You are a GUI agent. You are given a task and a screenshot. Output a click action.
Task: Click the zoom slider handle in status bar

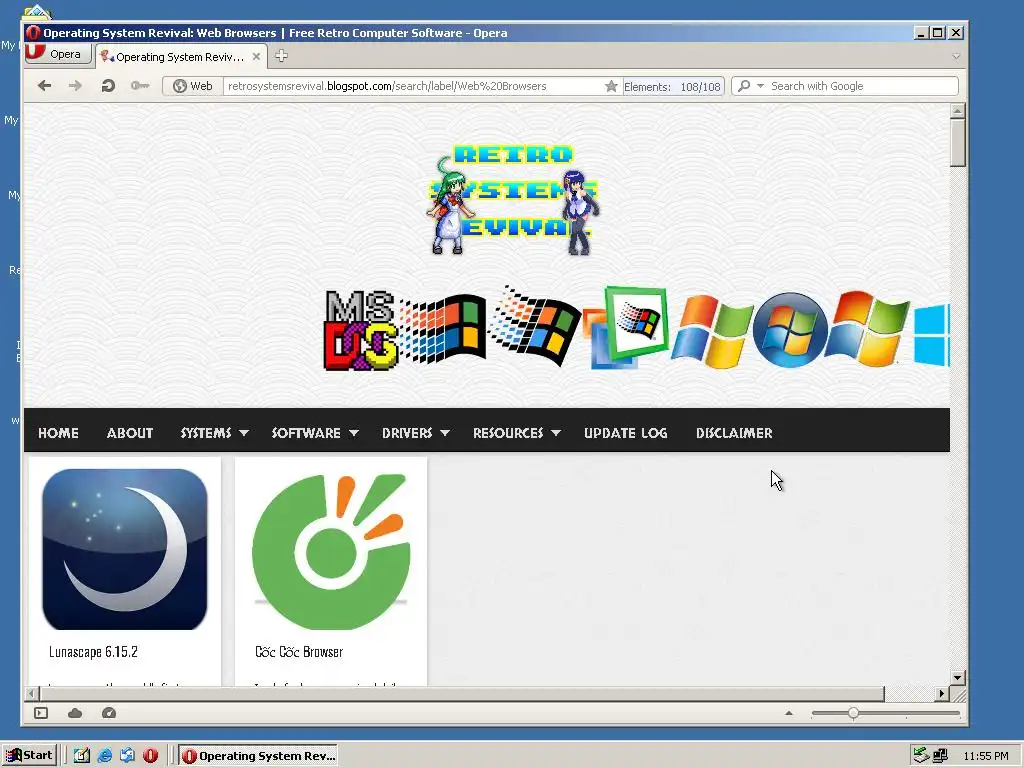click(854, 713)
